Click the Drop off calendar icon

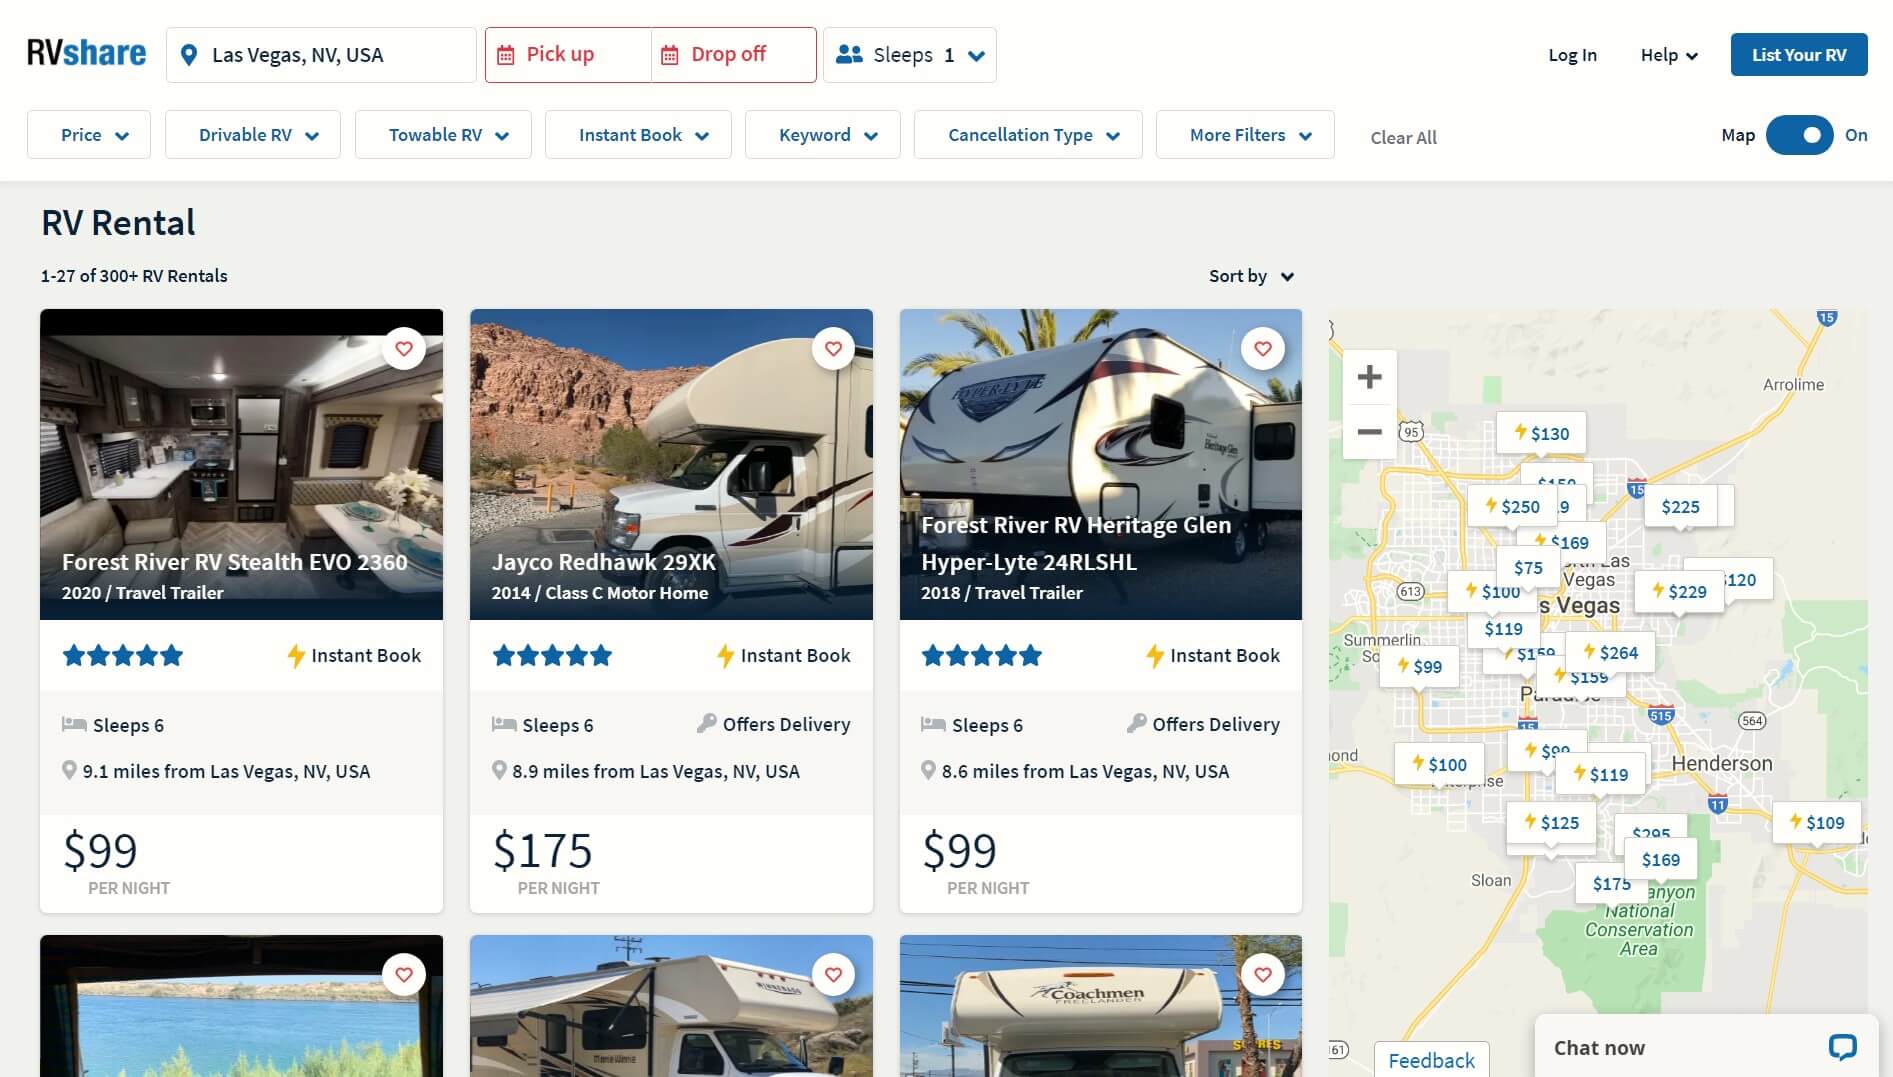(x=670, y=55)
